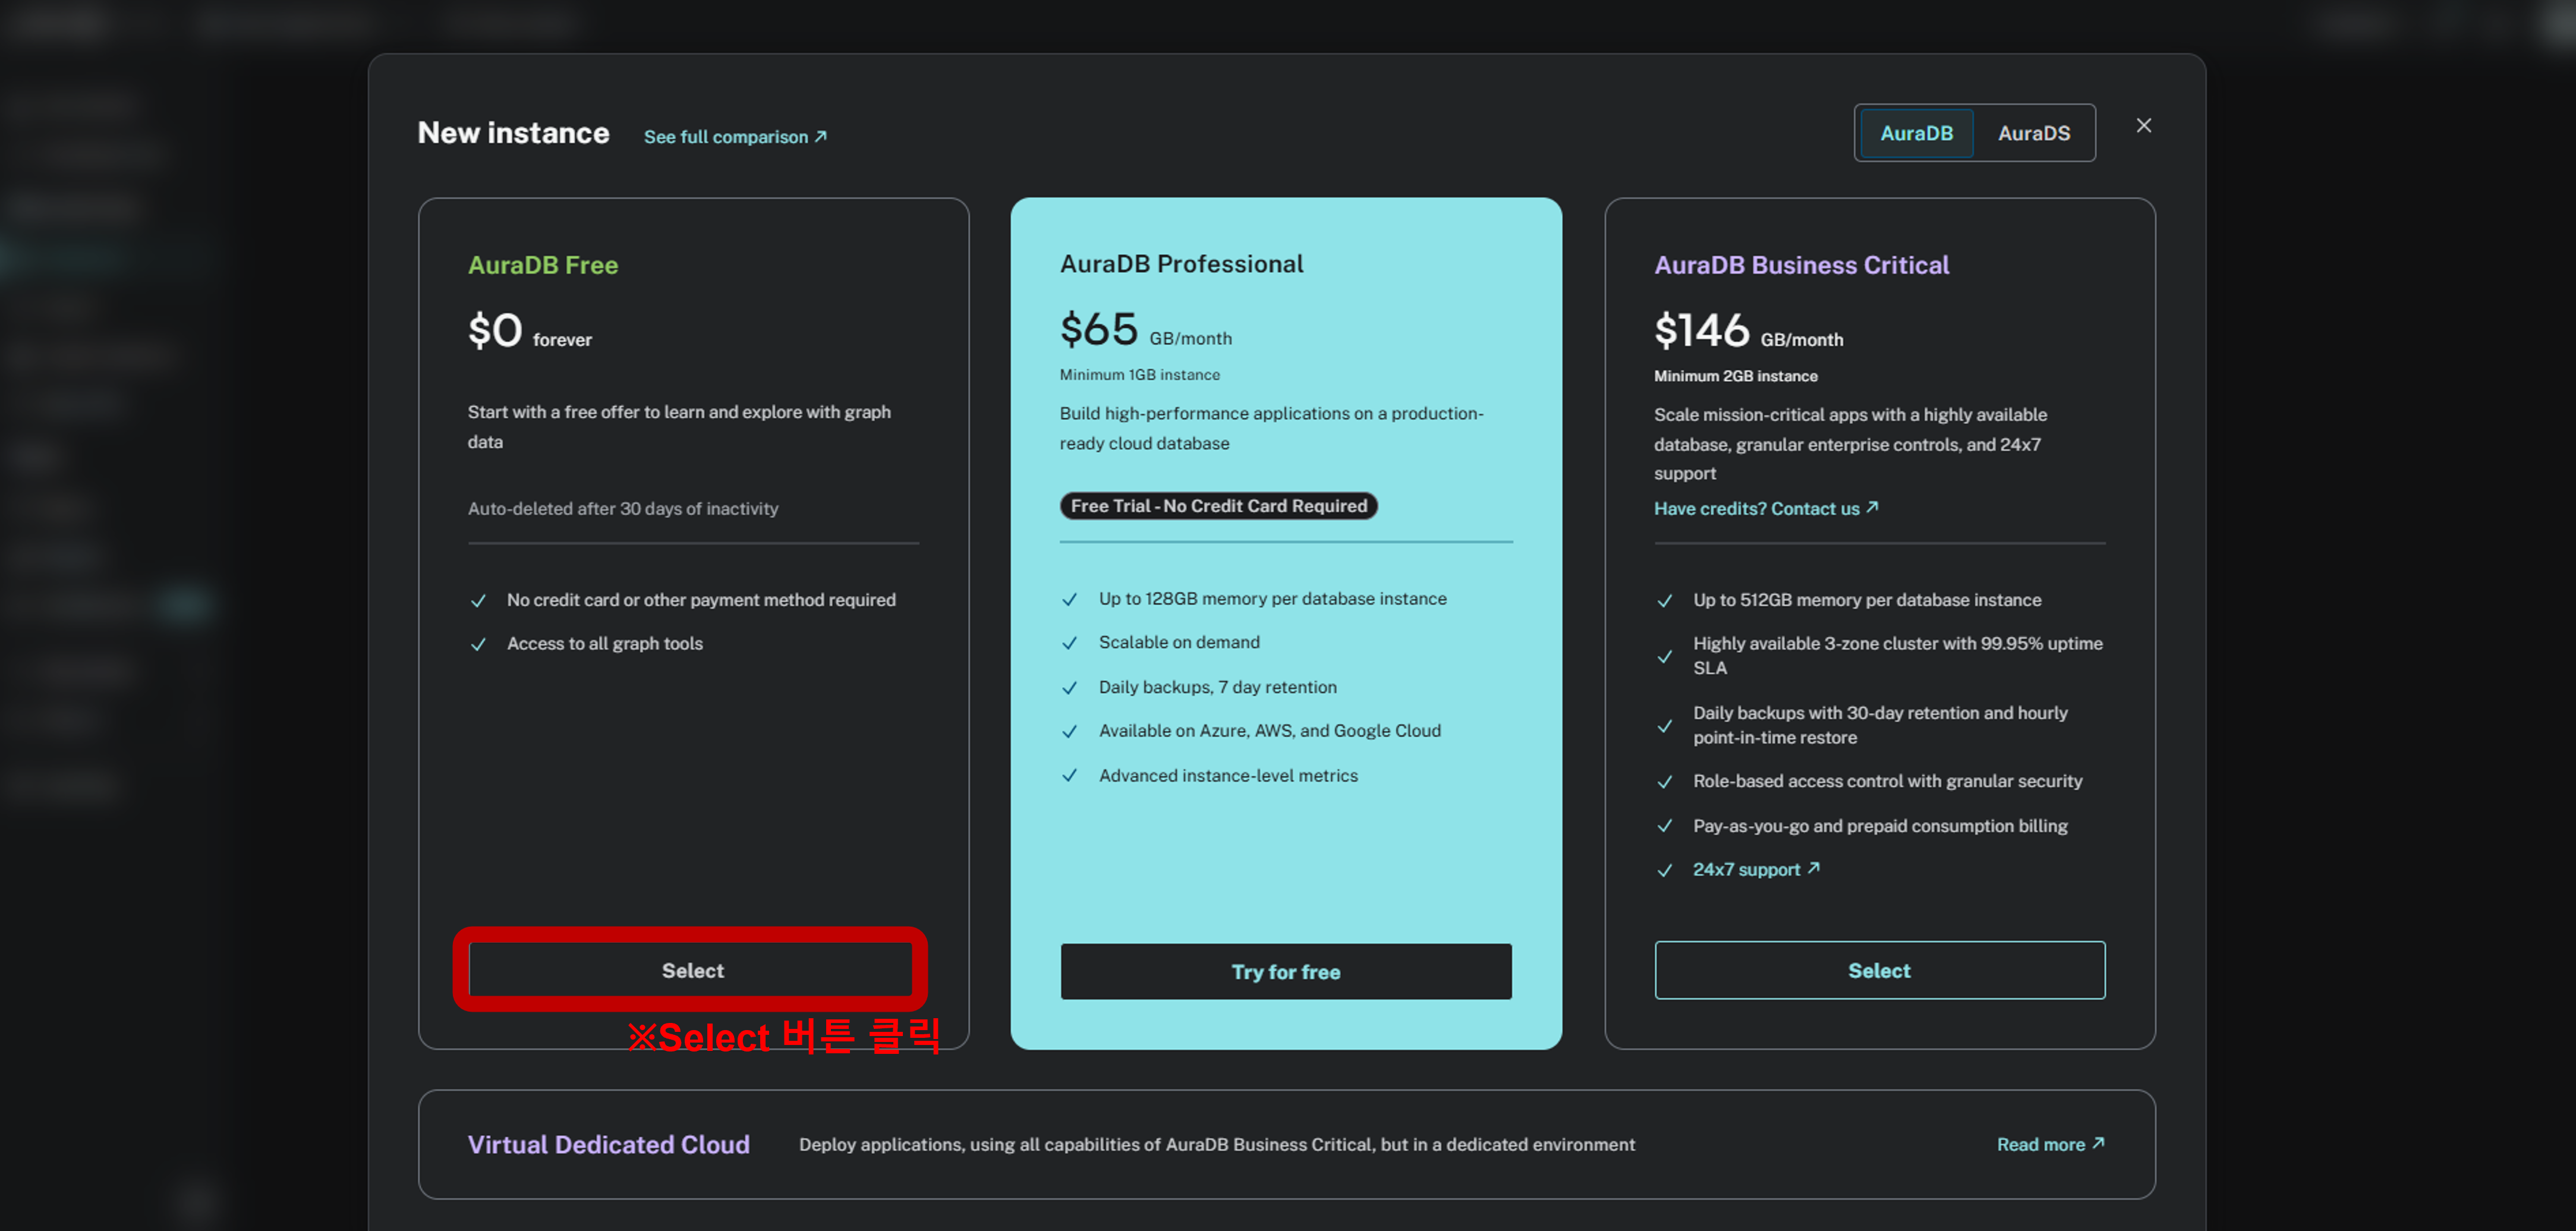The width and height of the screenshot is (2576, 1231).
Task: Click checkmark beside No credit card required
Action: pyautogui.click(x=478, y=601)
